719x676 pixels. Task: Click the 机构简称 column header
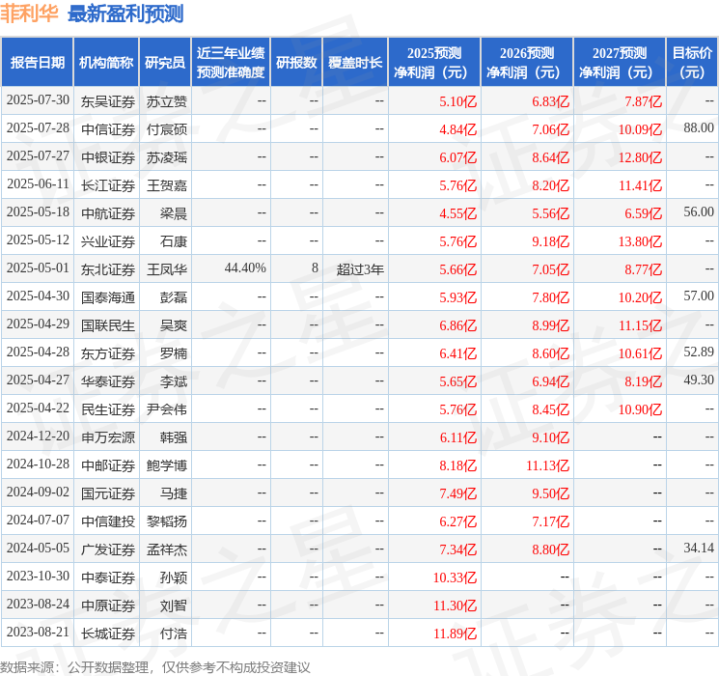tap(106, 62)
